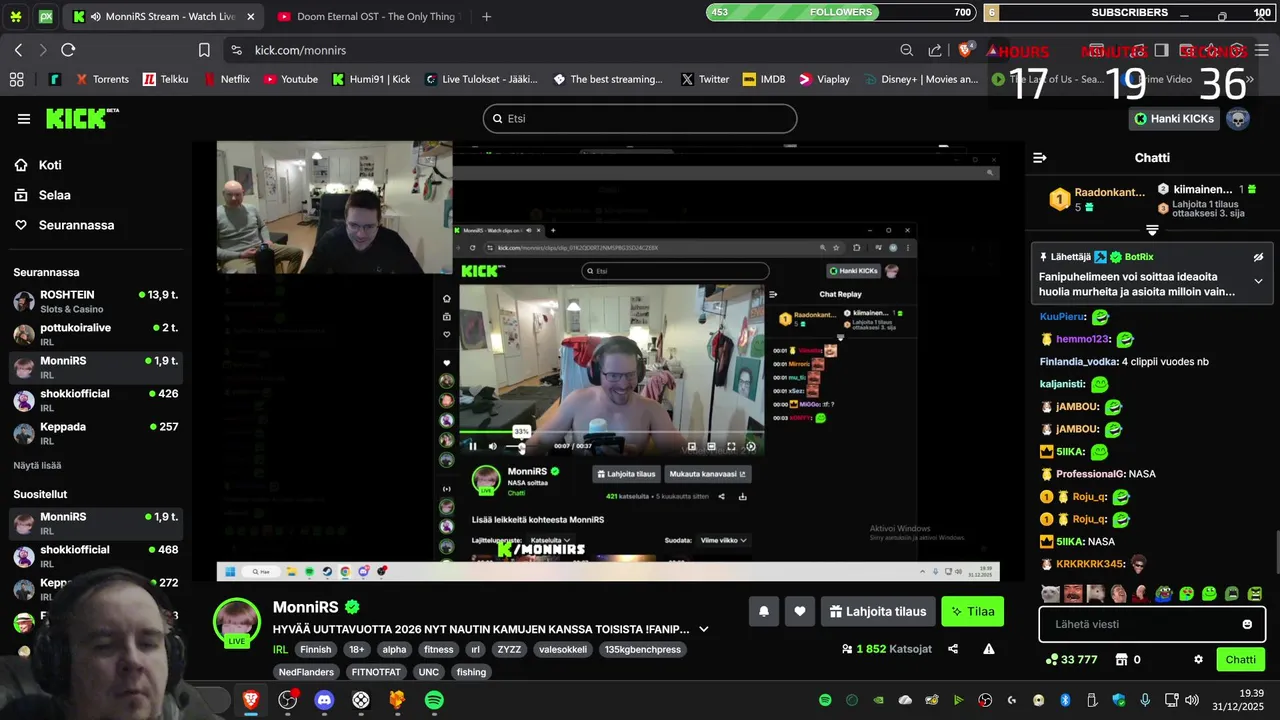Open the emoji picker in chat input
Viewport: 1280px width, 720px height.
1247,624
